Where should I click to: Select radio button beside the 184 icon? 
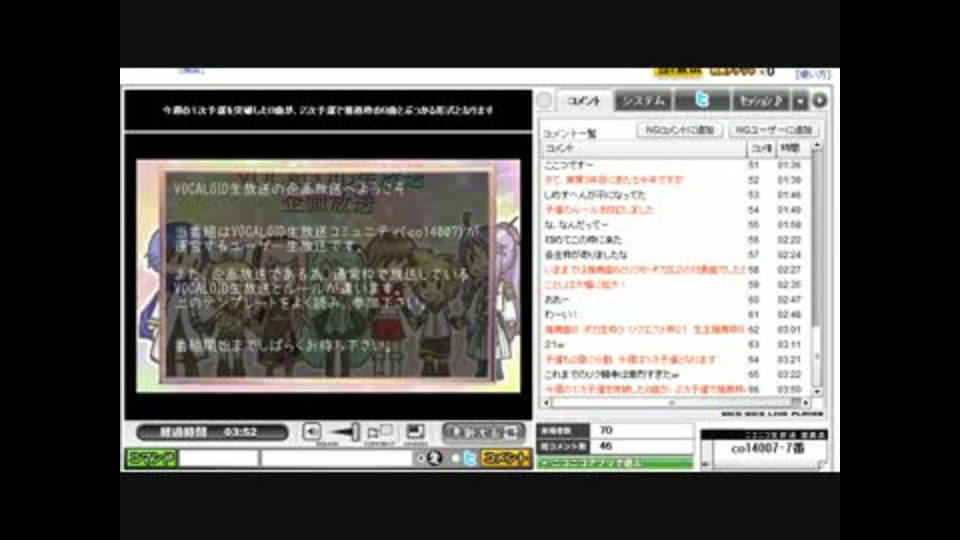tap(421, 458)
